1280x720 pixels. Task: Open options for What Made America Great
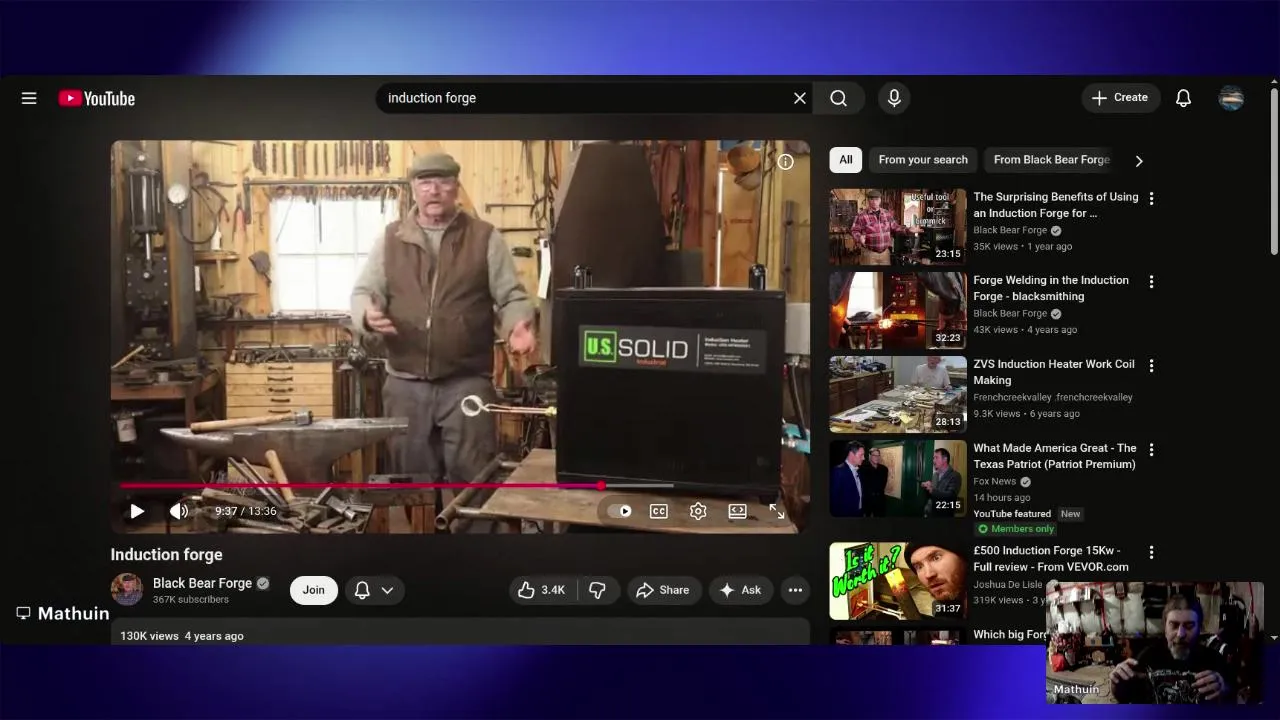(1151, 450)
